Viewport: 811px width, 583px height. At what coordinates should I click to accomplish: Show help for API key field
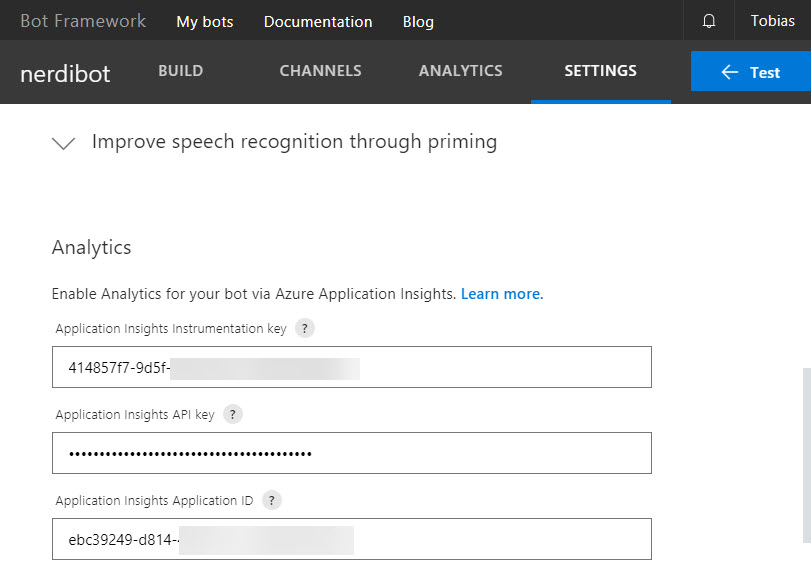233,414
